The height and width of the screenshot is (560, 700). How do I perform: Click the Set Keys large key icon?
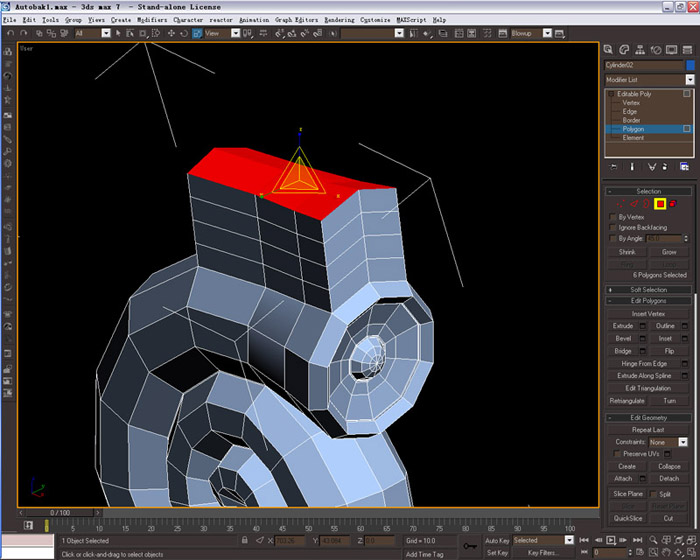pyautogui.click(x=470, y=546)
